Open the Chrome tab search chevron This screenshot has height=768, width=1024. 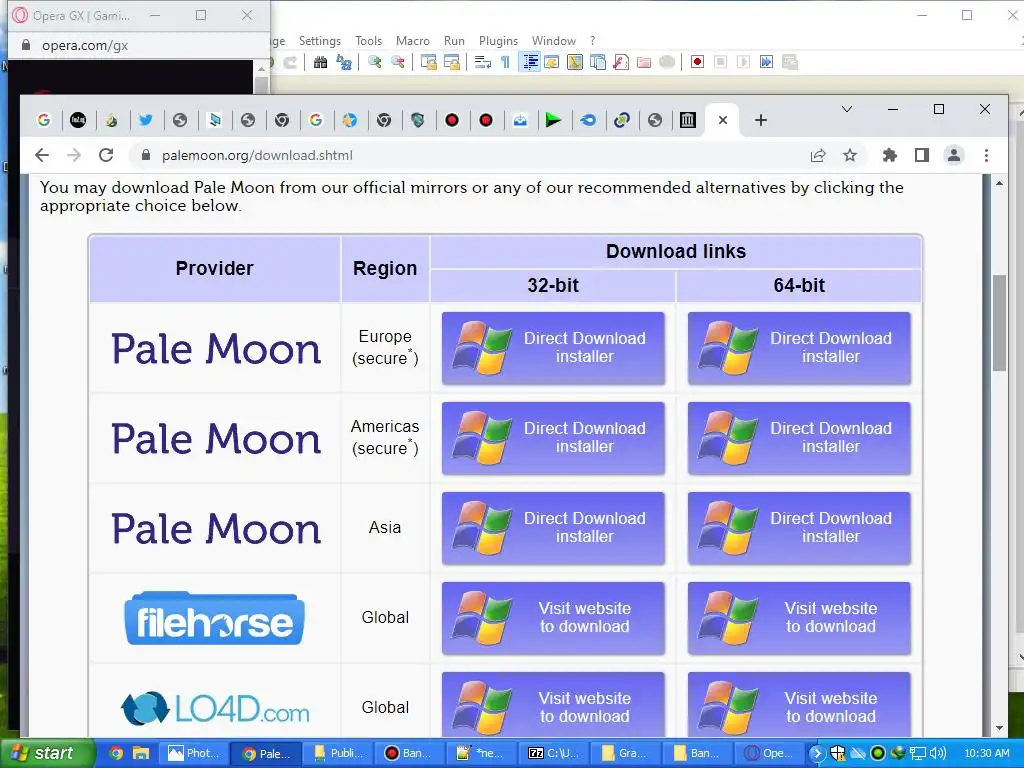click(847, 109)
